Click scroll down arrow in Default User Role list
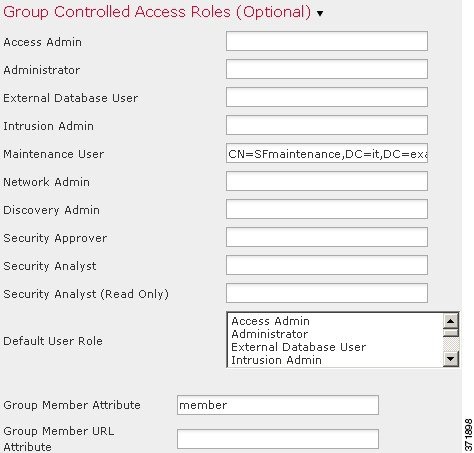 (x=450, y=359)
